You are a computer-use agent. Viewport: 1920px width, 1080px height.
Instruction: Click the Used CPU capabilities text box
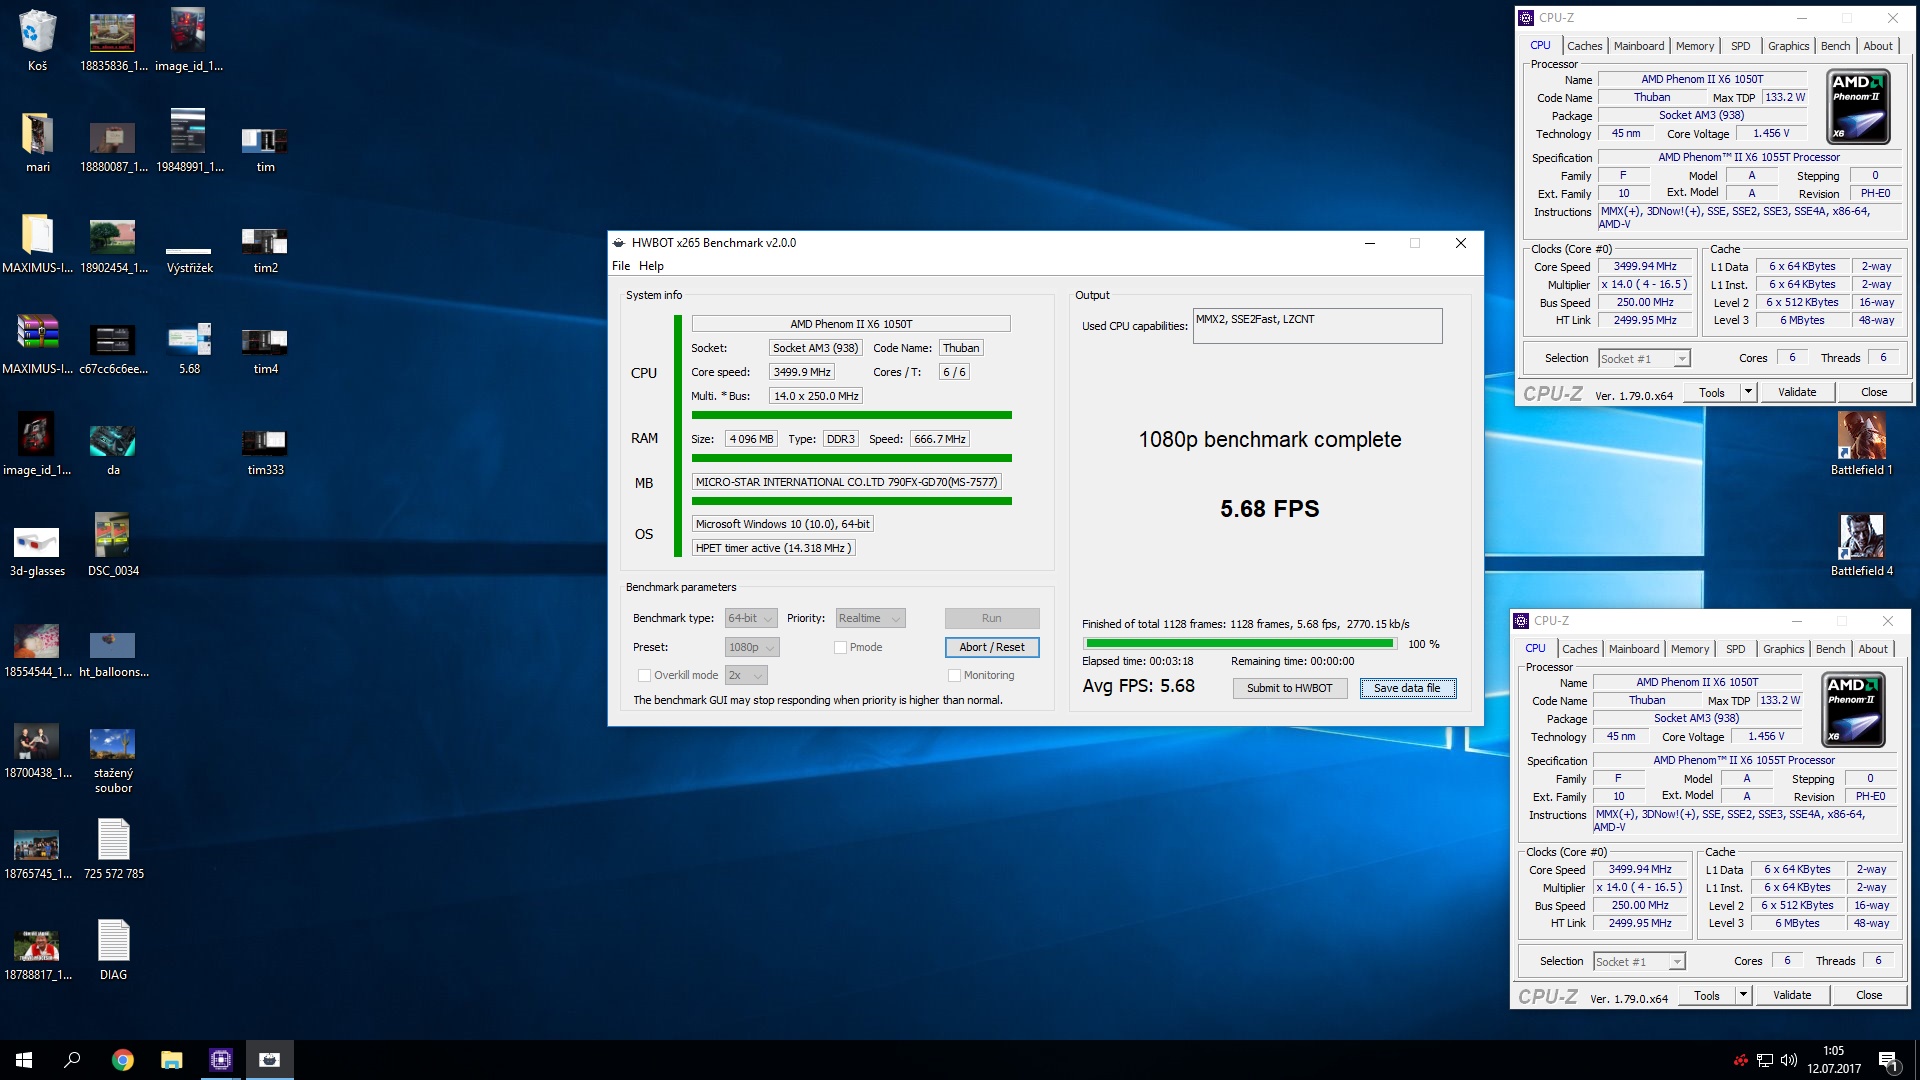coord(1317,326)
